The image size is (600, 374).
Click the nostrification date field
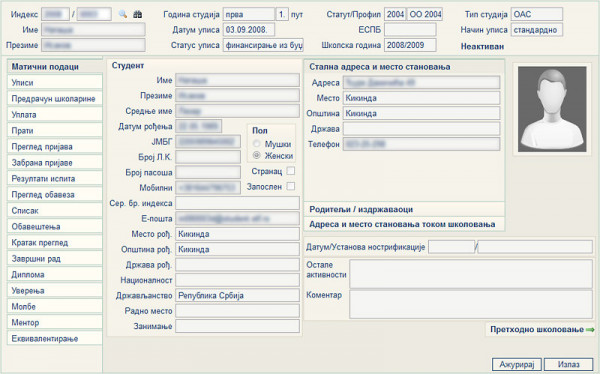(451, 247)
